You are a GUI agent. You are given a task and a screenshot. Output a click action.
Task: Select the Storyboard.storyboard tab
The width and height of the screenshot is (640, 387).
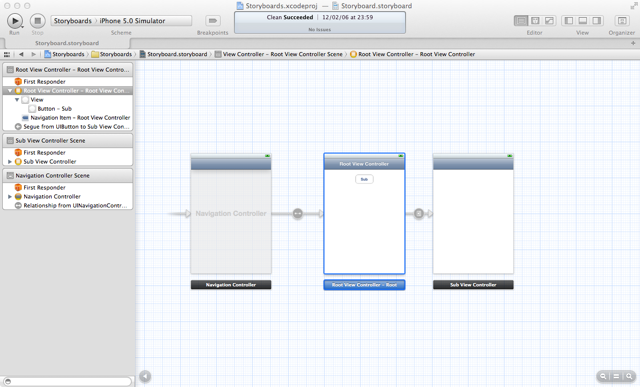coord(67,43)
